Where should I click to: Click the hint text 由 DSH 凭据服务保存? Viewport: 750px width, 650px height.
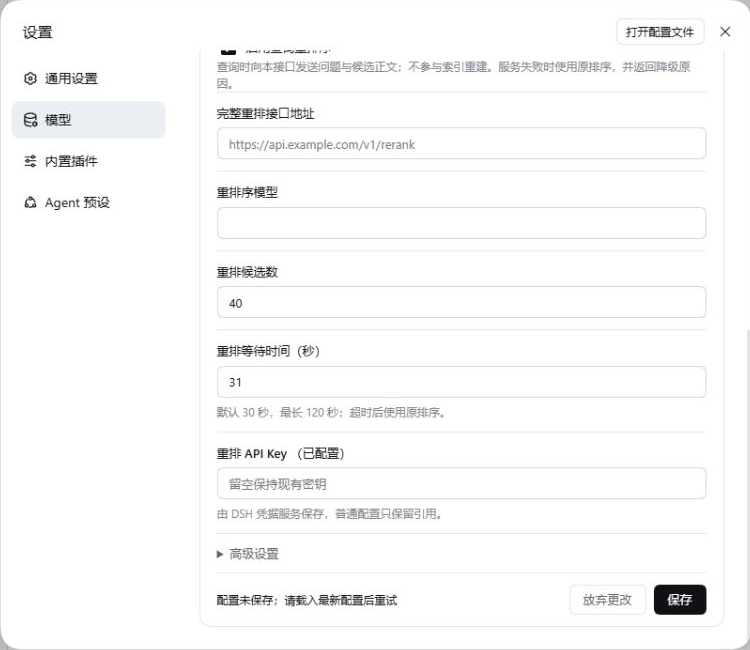tap(329, 514)
